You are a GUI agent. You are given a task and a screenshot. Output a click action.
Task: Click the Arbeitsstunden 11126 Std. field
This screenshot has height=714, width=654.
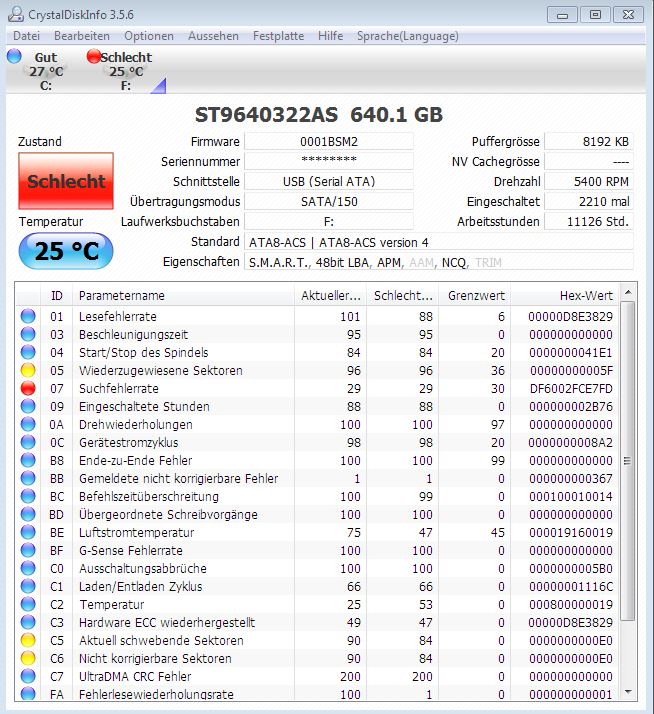[x=589, y=221]
